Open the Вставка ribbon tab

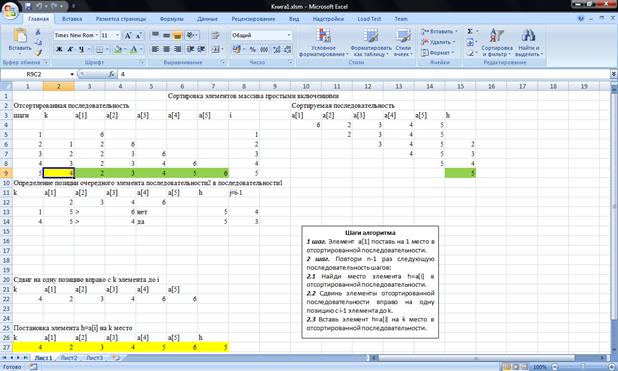(x=72, y=19)
